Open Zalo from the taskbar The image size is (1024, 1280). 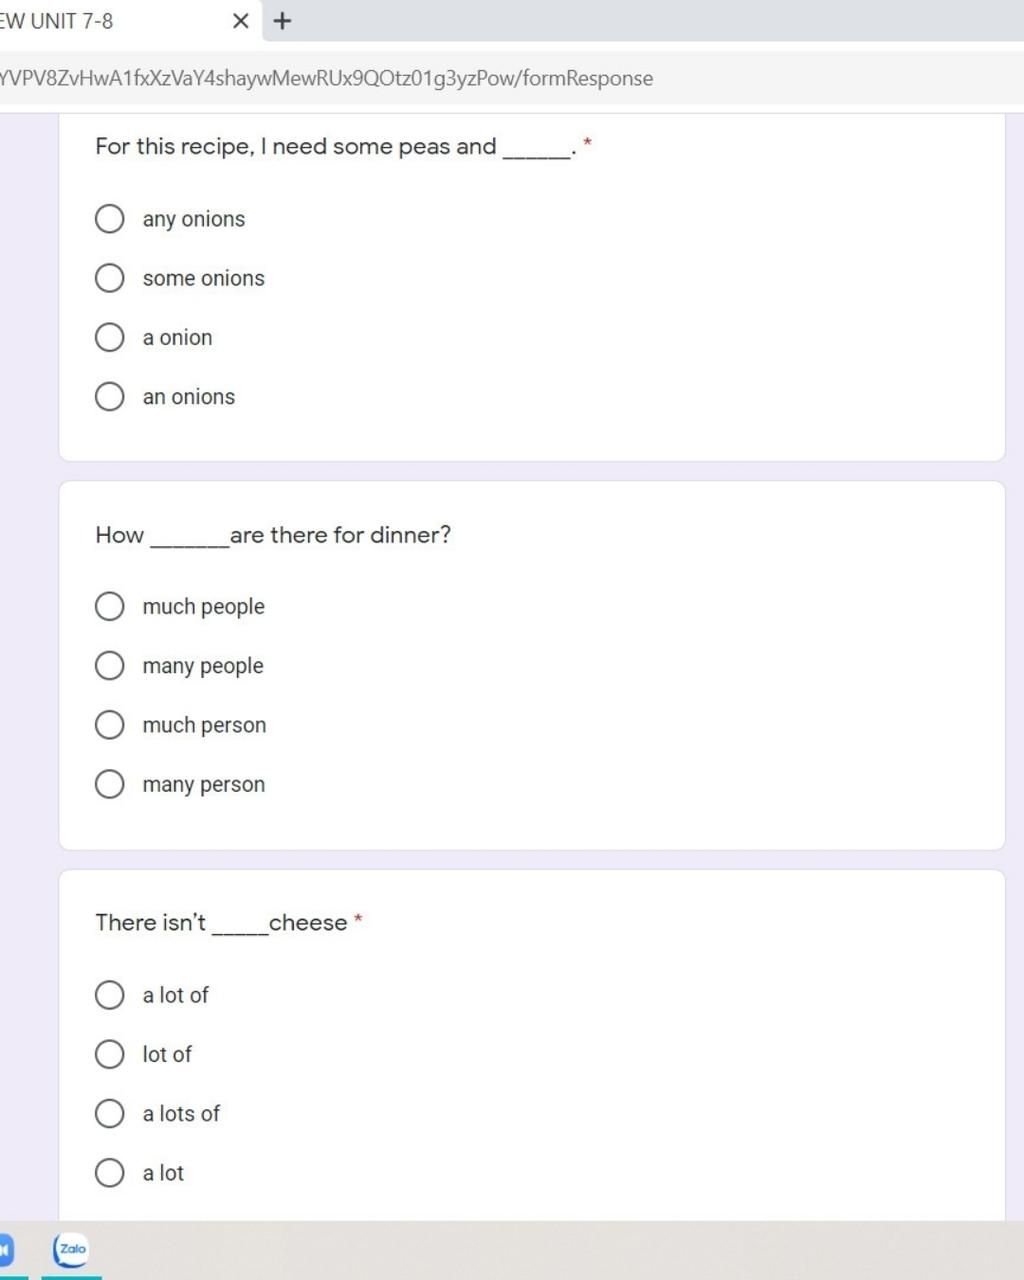pyautogui.click(x=71, y=1249)
